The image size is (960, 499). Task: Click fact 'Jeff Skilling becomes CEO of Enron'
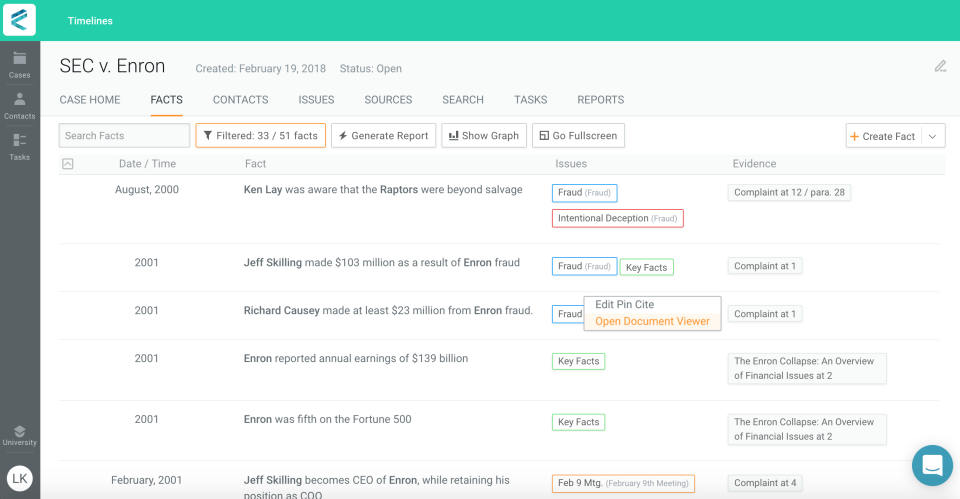(x=377, y=487)
